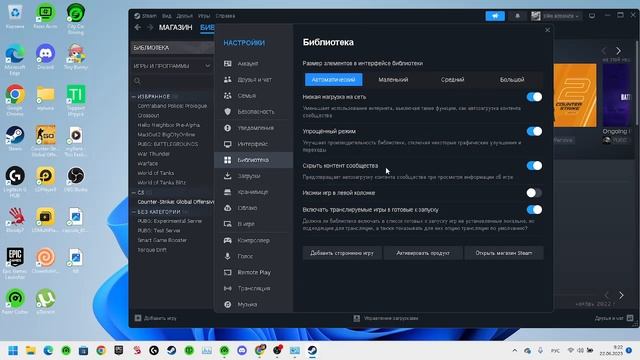Open the Интерфейс settings section
This screenshot has width=640, height=360.
tap(253, 144)
